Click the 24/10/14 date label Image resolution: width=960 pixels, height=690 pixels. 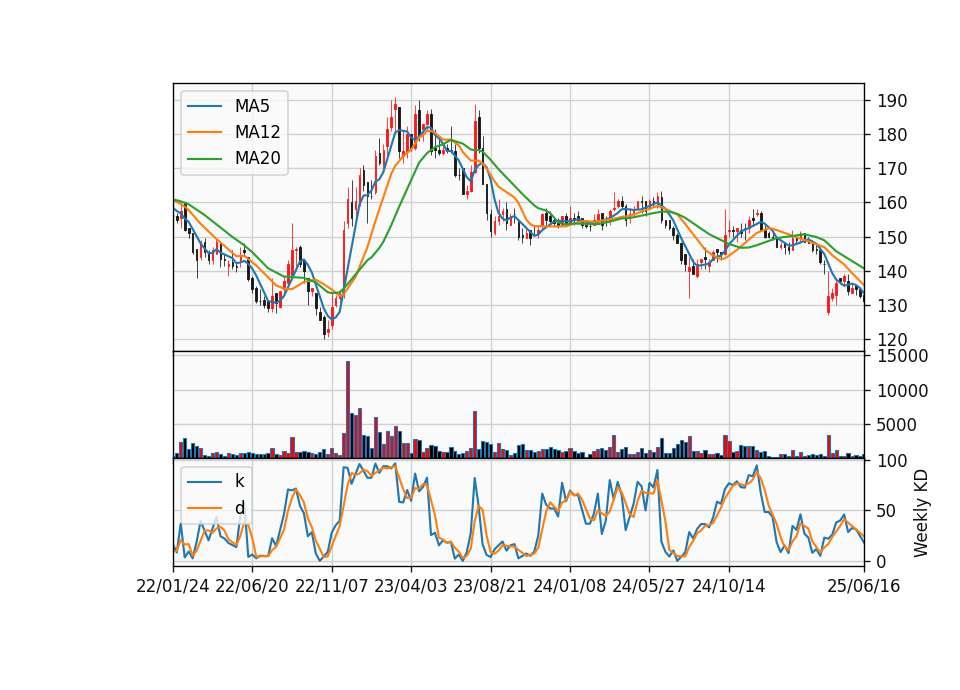[729, 587]
